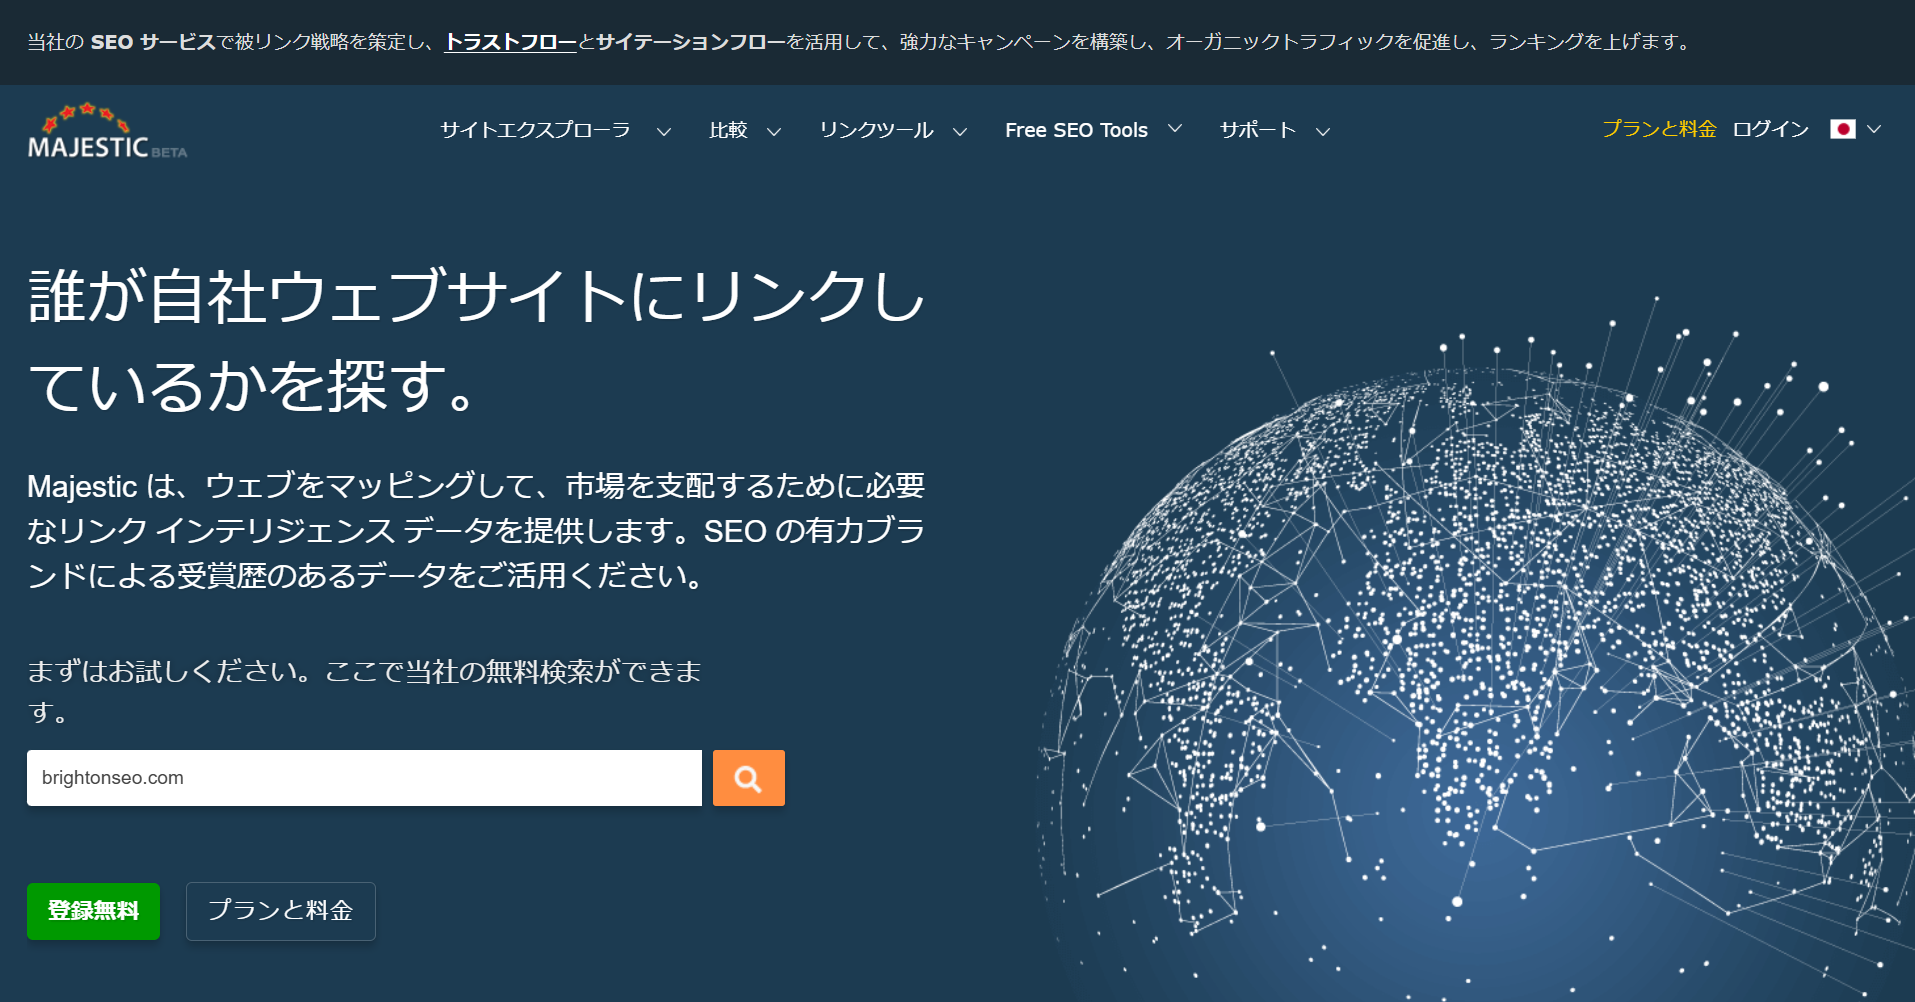
Task: Focus the brightonseo.com search field
Action: 364,778
